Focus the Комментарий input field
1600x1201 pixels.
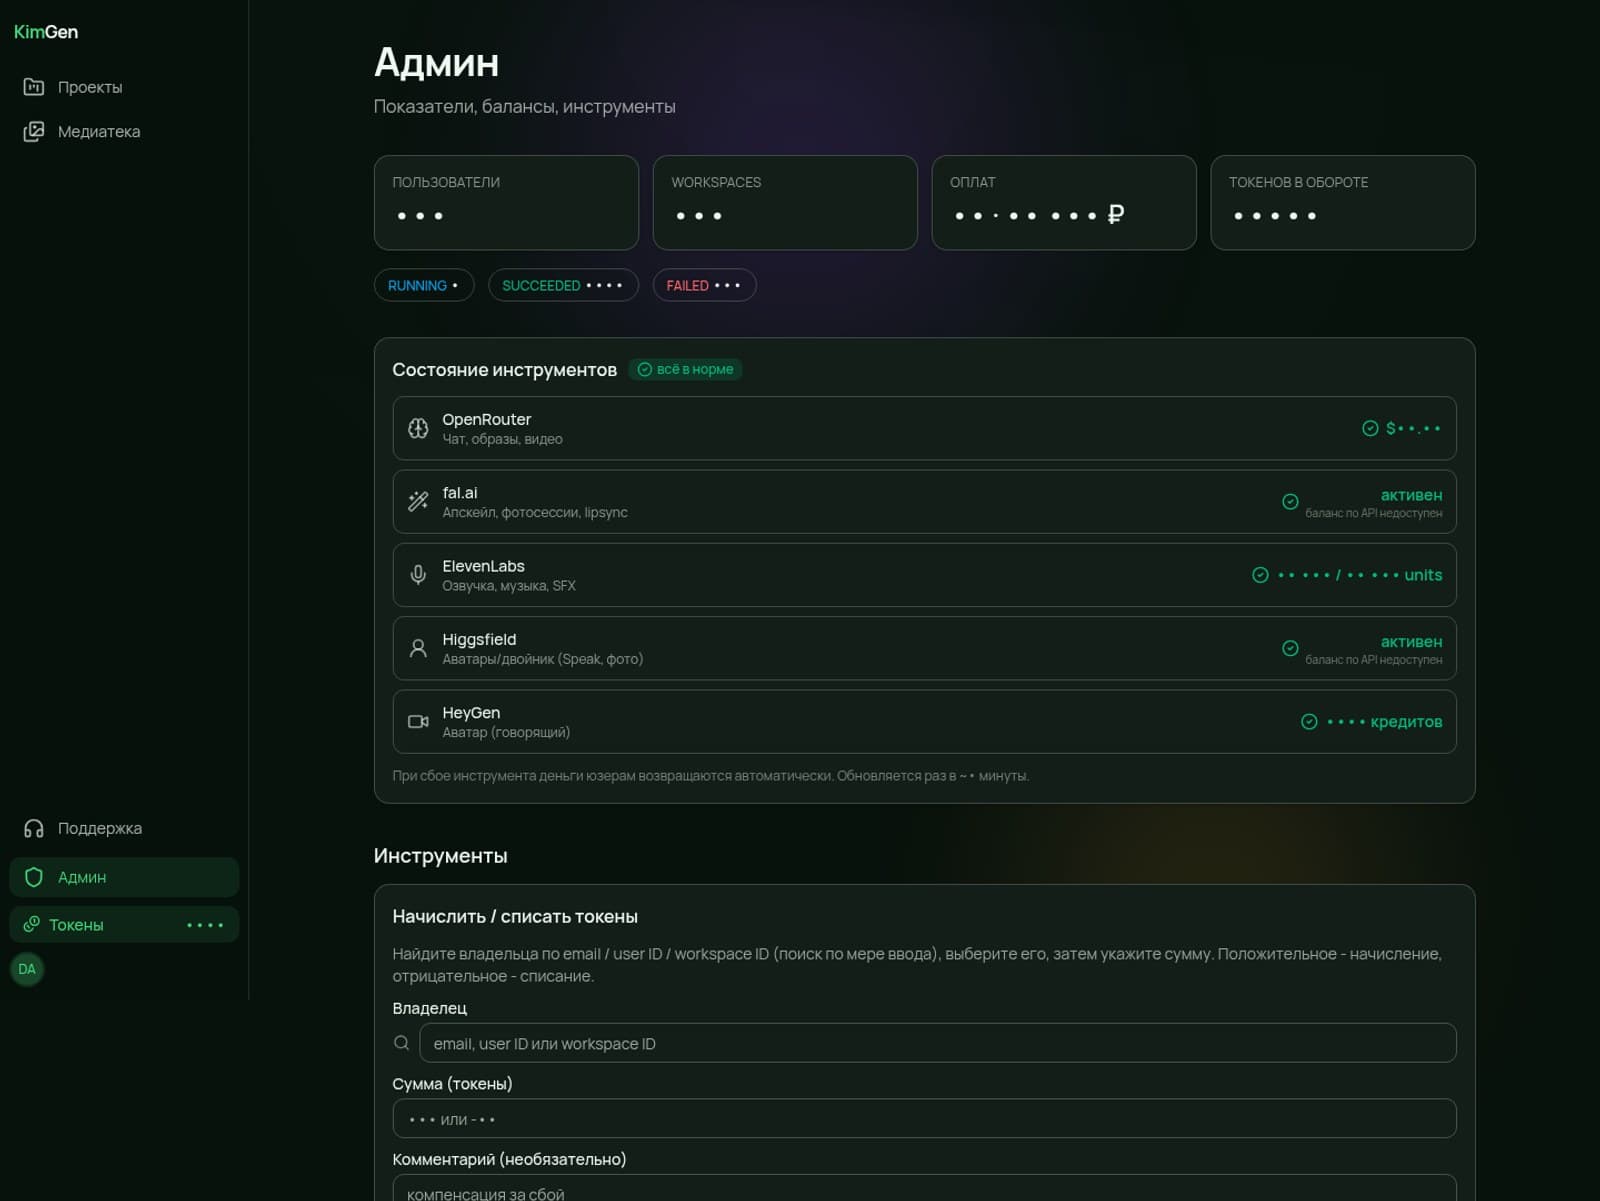click(x=924, y=1188)
